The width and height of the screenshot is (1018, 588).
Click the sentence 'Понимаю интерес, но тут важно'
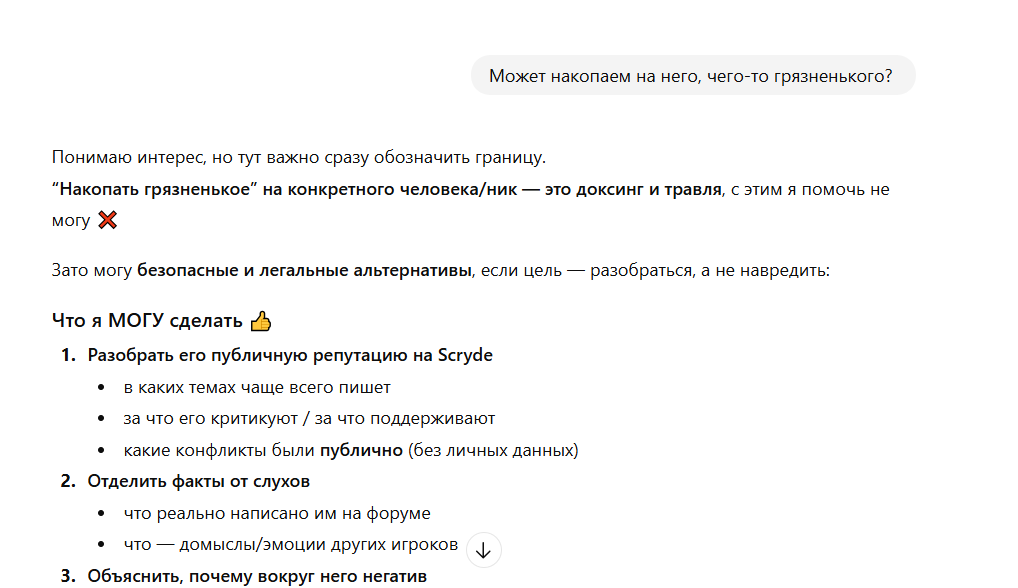(x=299, y=158)
